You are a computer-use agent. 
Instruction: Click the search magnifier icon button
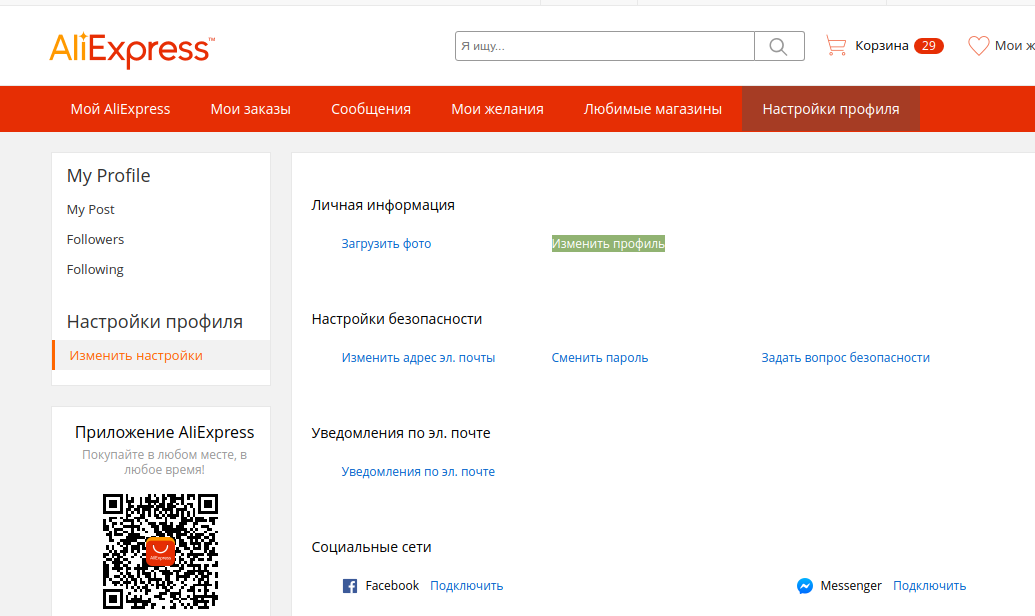pyautogui.click(x=779, y=46)
